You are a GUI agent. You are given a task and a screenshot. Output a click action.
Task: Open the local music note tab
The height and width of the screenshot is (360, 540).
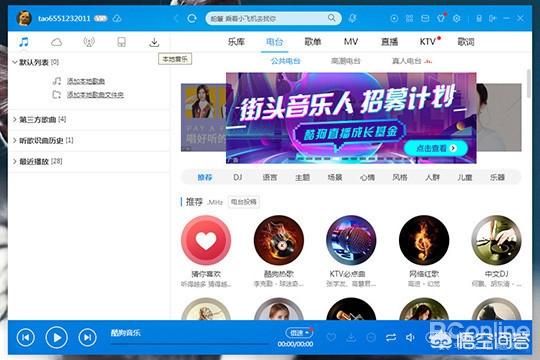24,42
